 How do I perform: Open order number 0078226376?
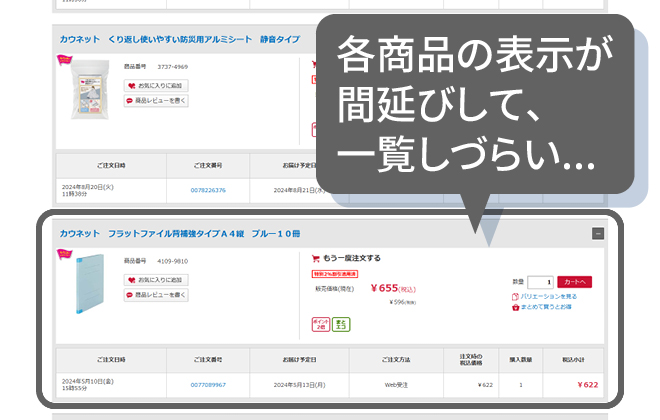point(208,190)
